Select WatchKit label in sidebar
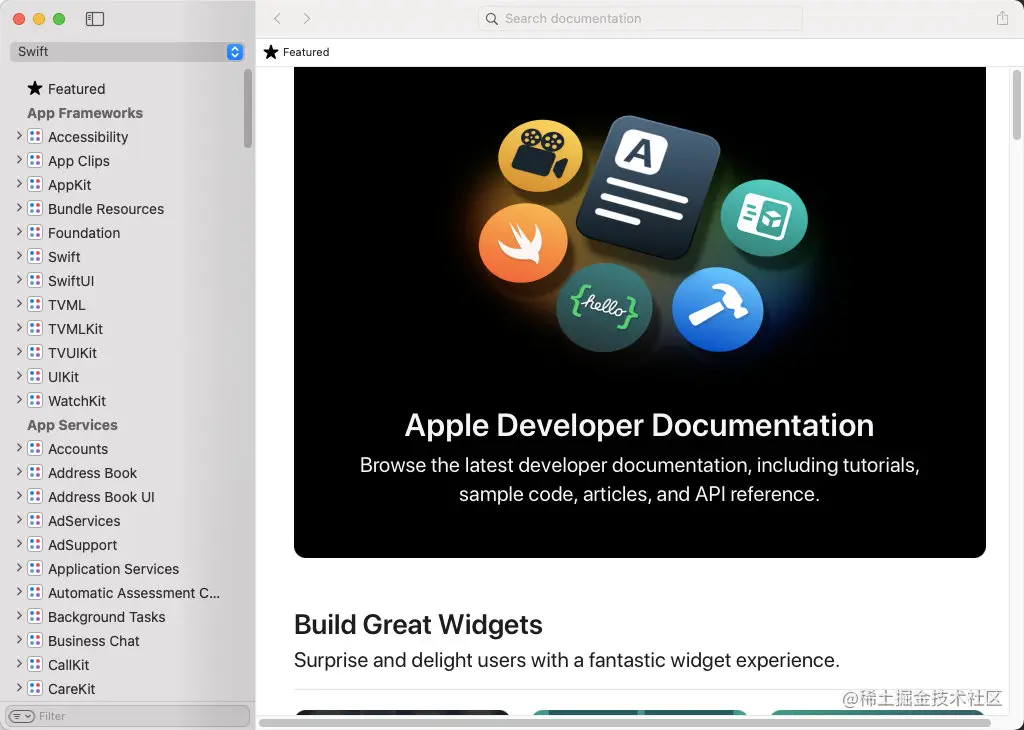This screenshot has width=1024, height=730. point(76,401)
